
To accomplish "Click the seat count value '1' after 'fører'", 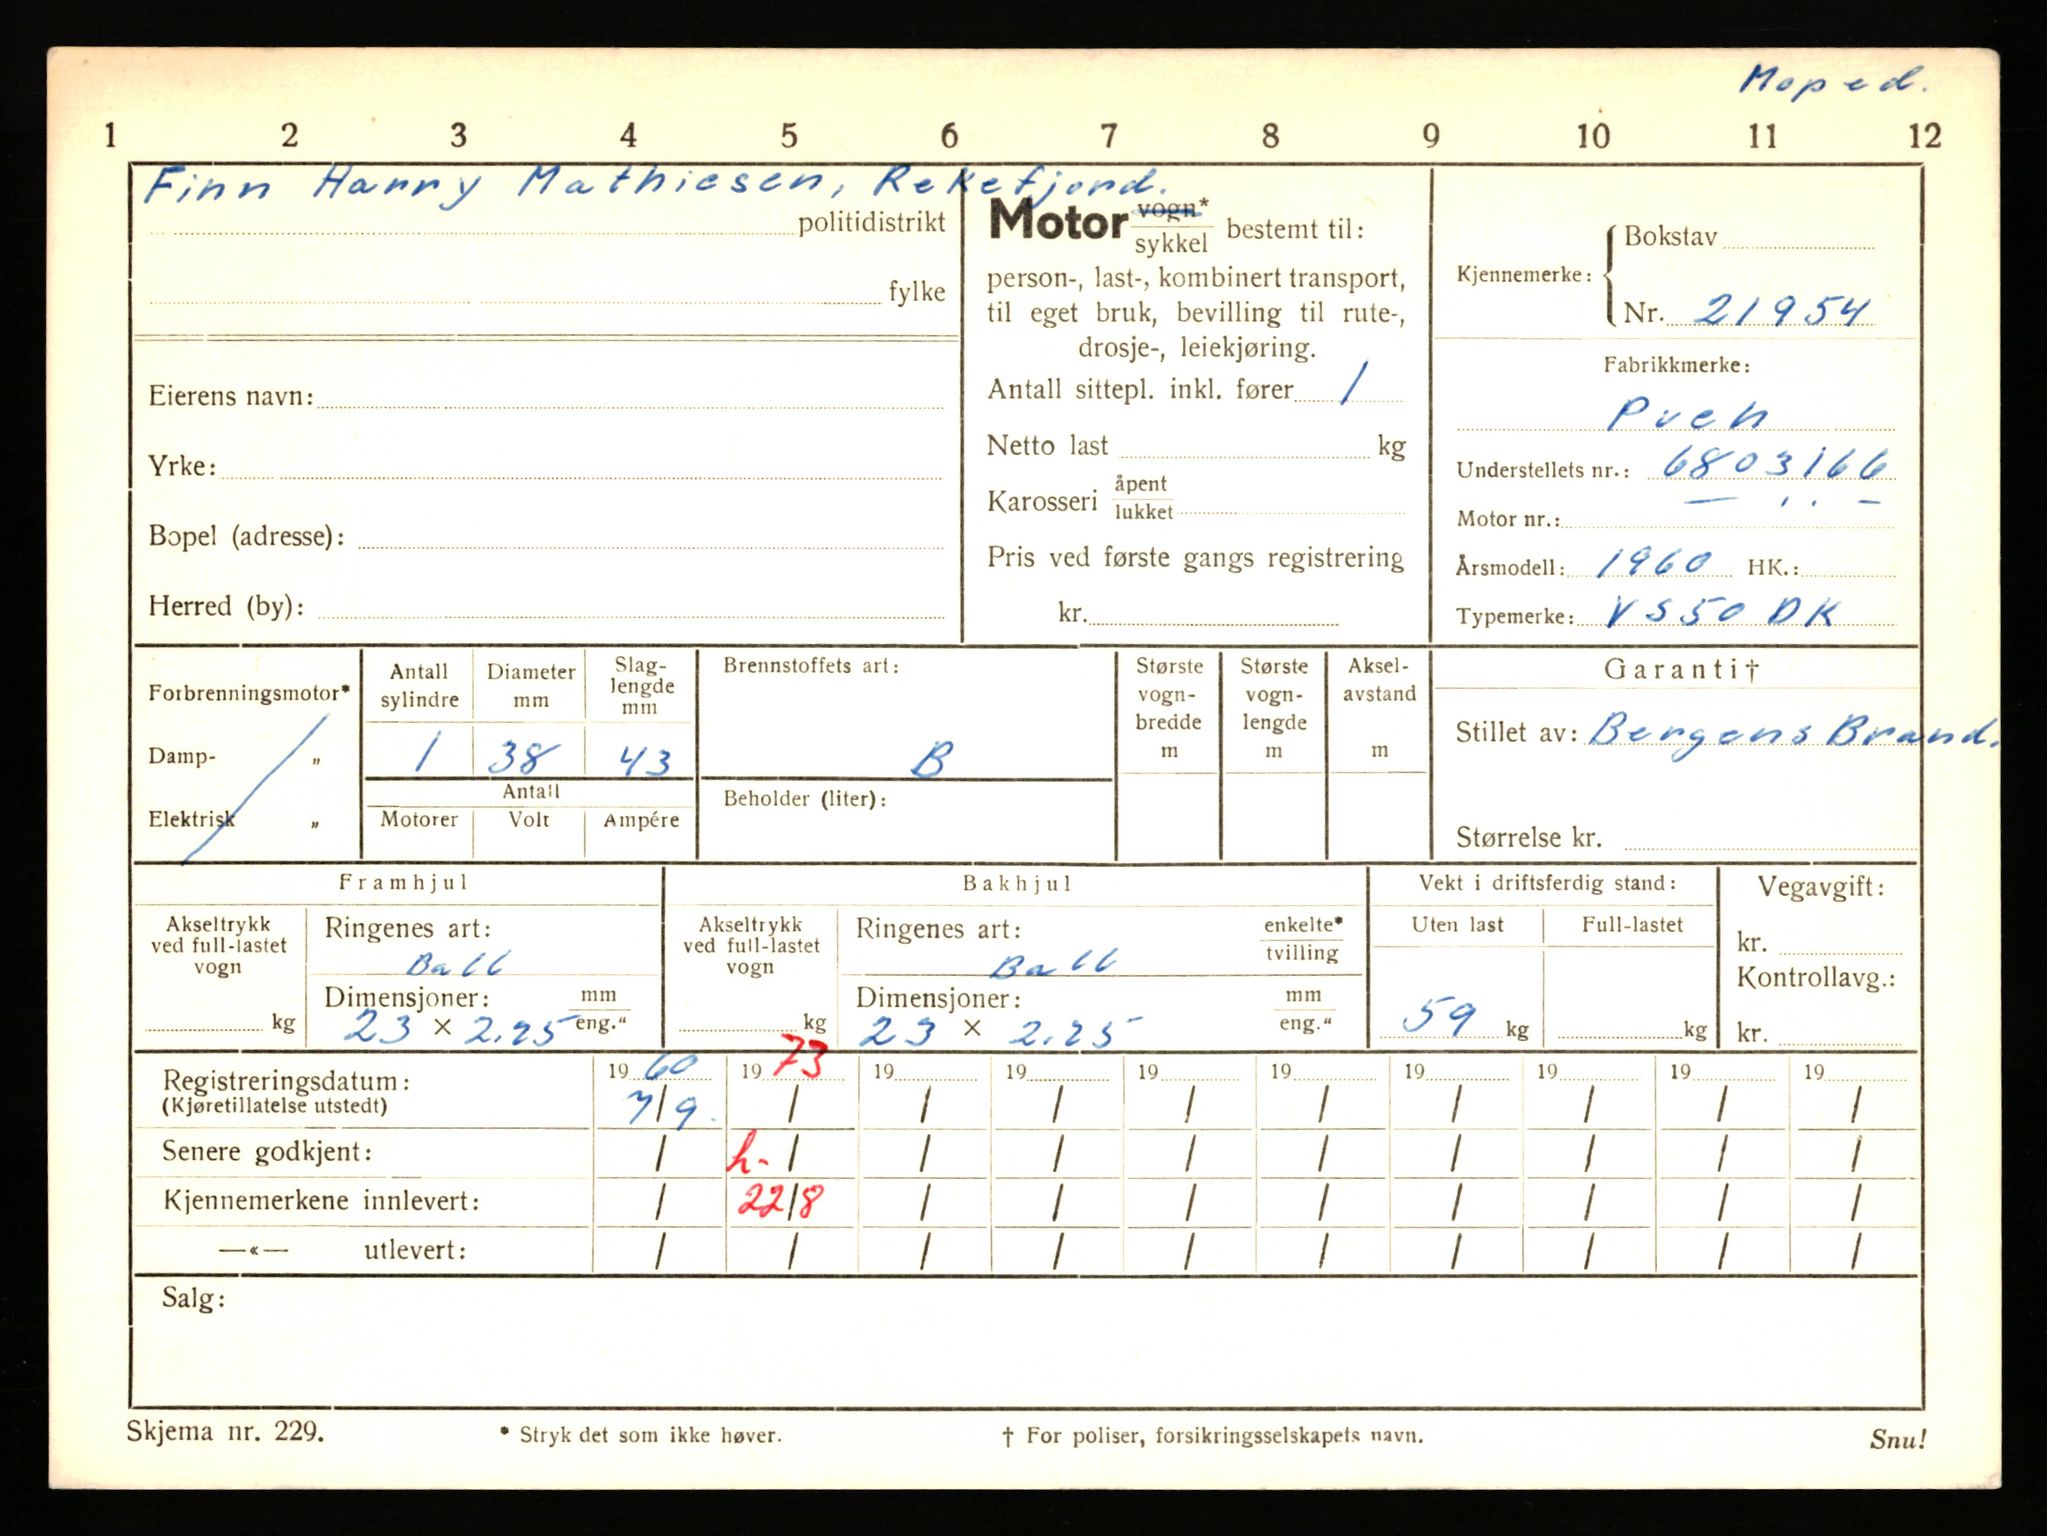I will [1353, 383].
